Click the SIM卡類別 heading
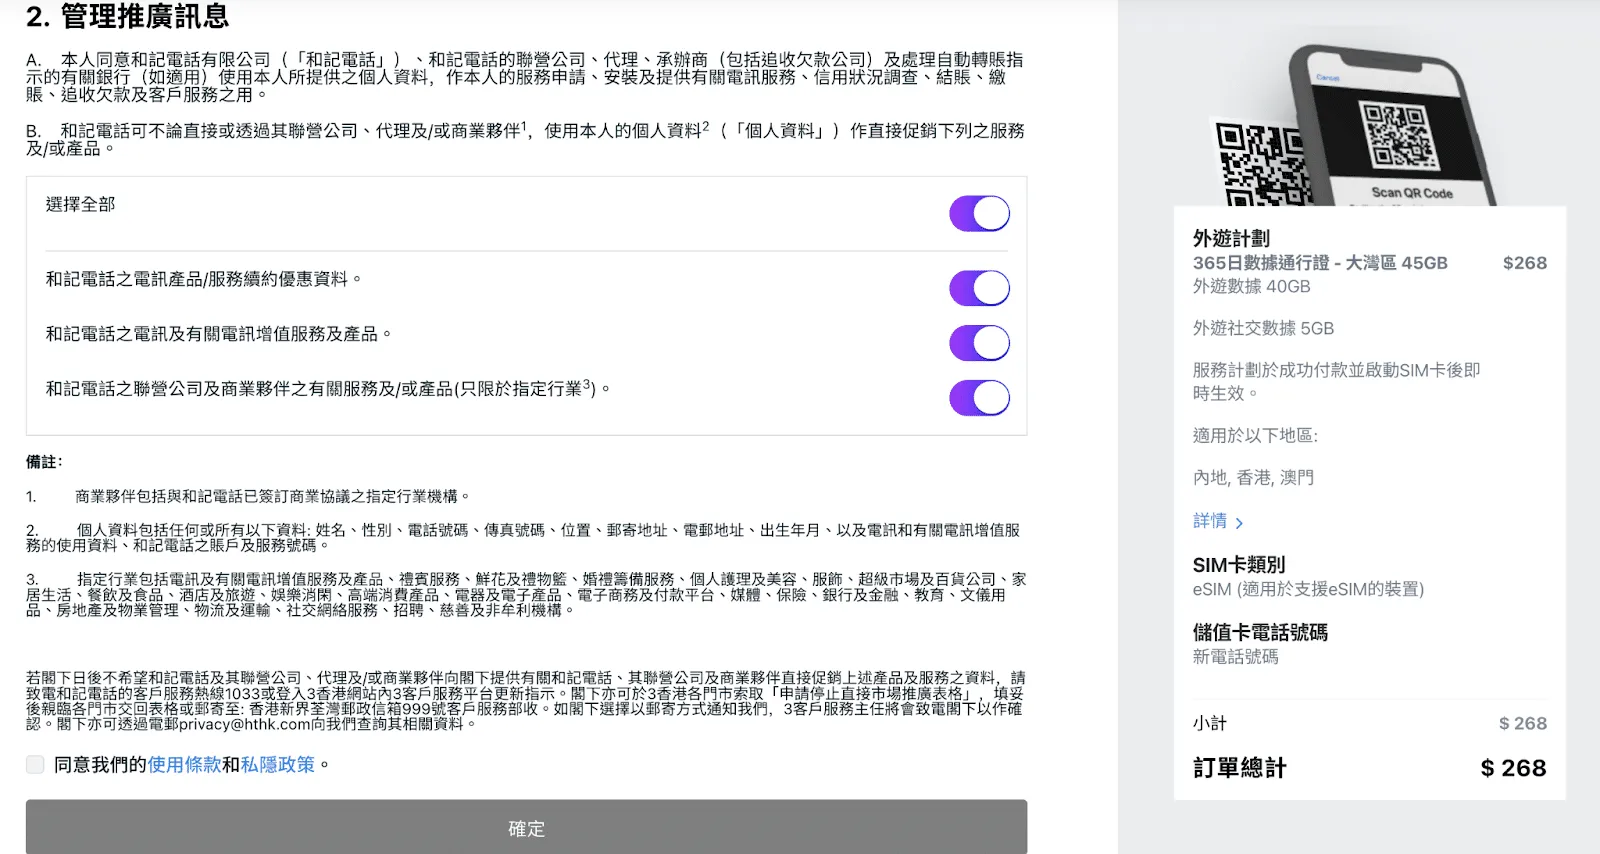 coord(1239,565)
